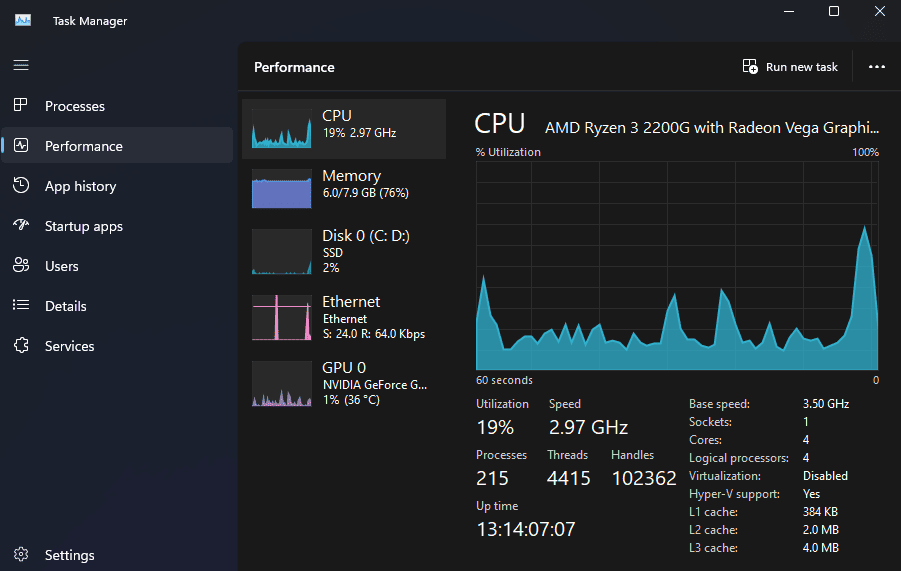Open the three-dot more options menu
Image resolution: width=901 pixels, height=571 pixels.
coord(877,67)
